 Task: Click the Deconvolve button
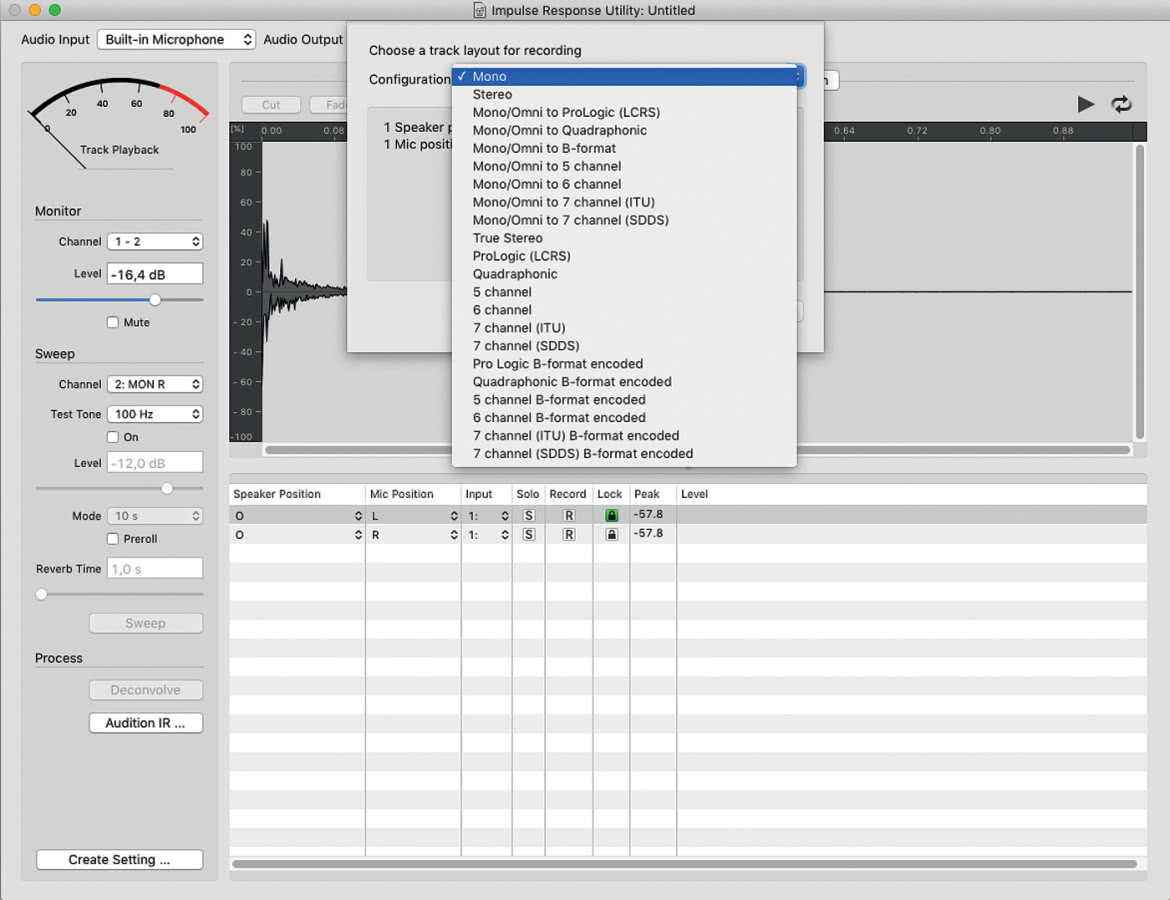point(146,690)
